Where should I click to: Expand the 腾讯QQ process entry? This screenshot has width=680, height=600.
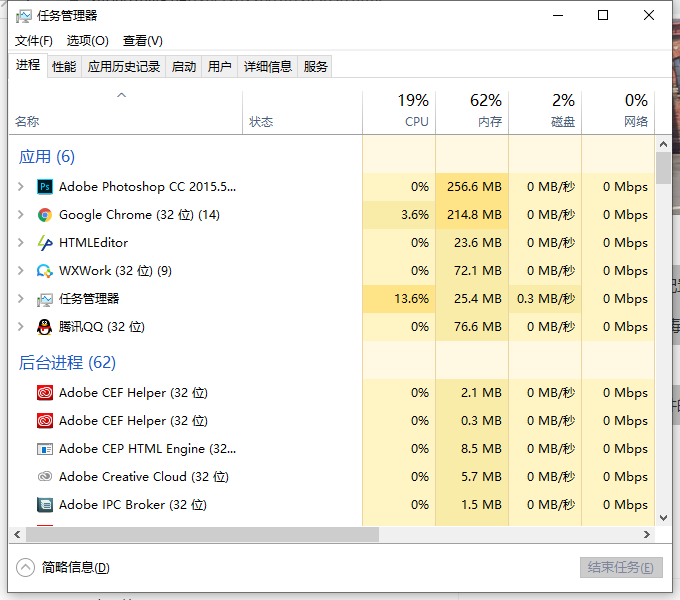pos(21,327)
